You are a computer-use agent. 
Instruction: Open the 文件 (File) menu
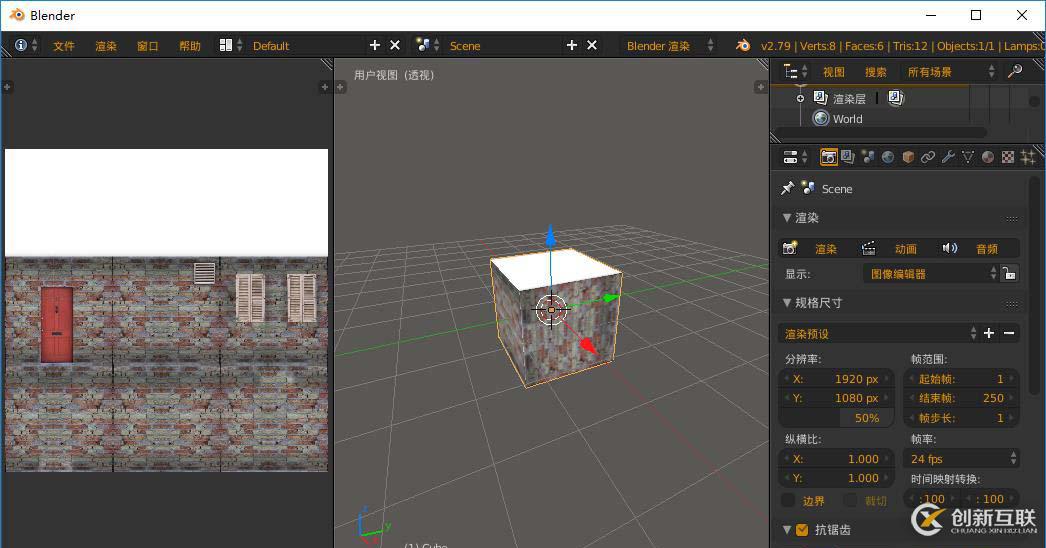click(64, 46)
